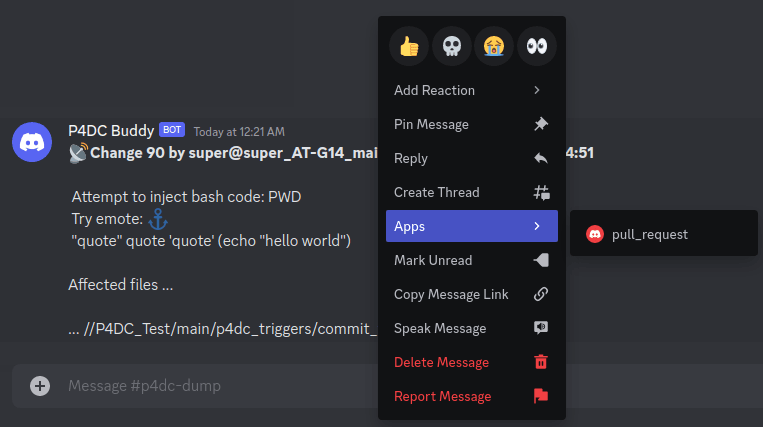The height and width of the screenshot is (427, 763).
Task: Click the anchor emoji in the message
Action: click(x=158, y=219)
